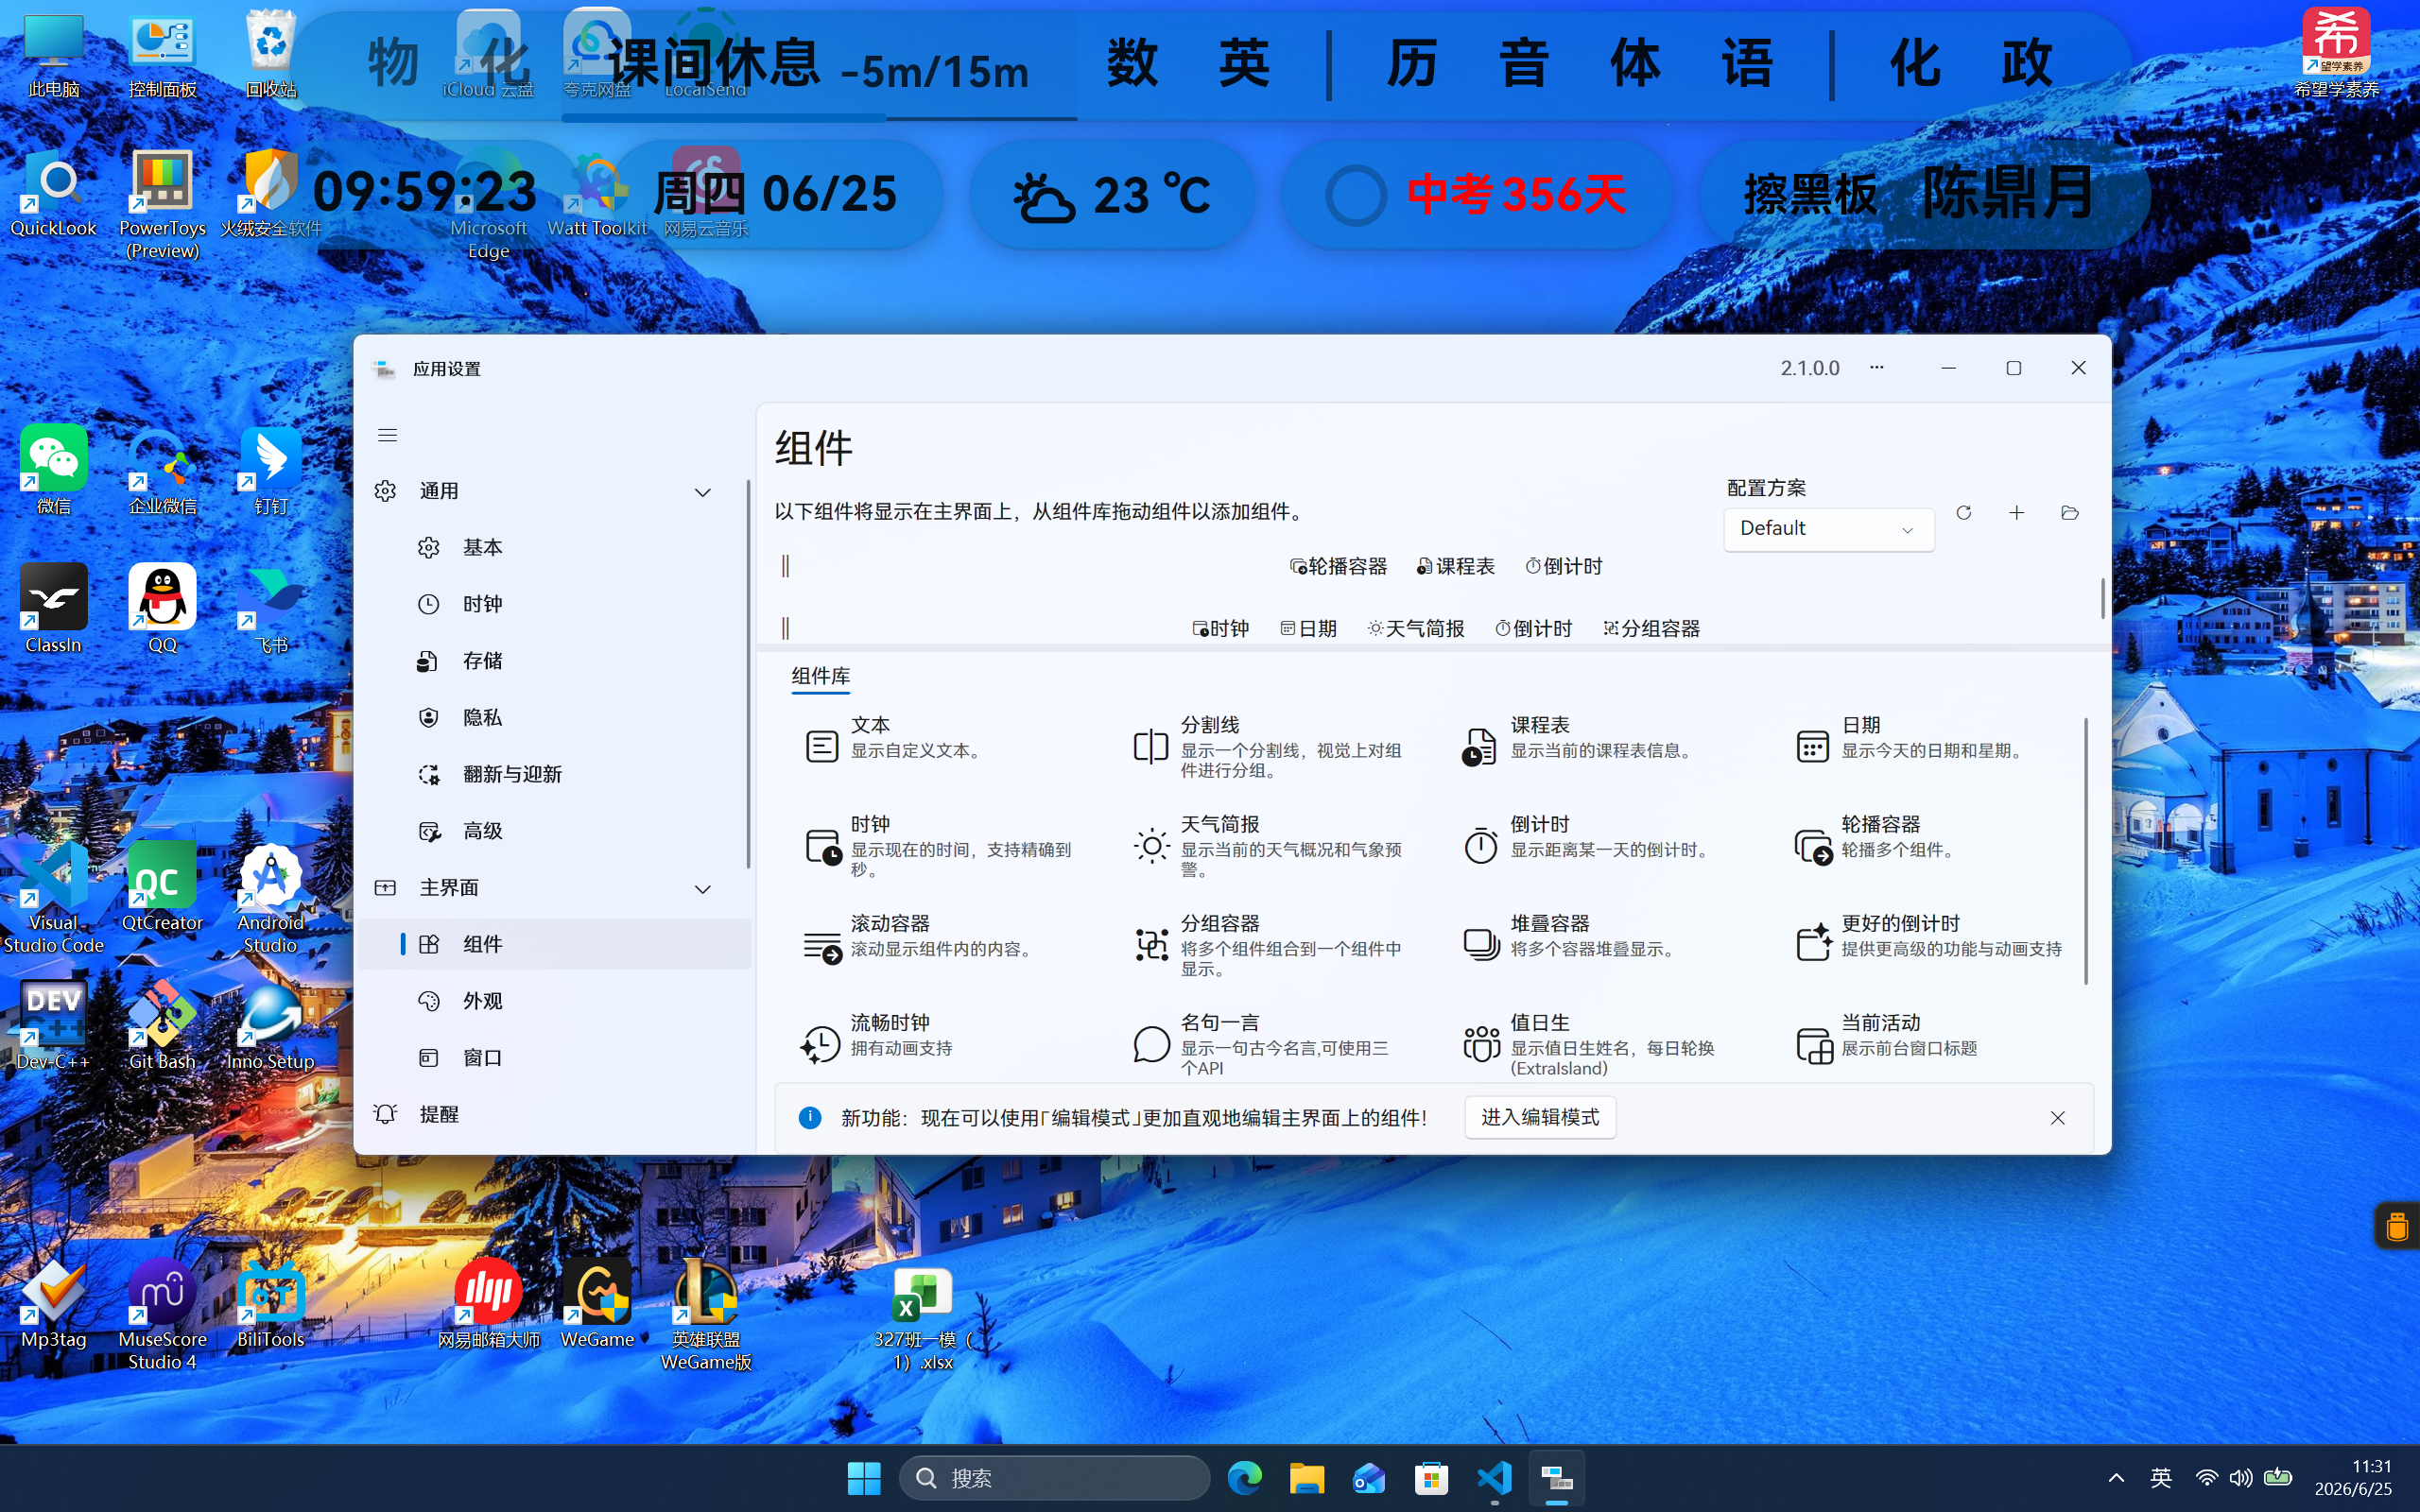Choose the 分组容器 component in the library
Screen dimensions: 2420x1512
tap(1270, 945)
